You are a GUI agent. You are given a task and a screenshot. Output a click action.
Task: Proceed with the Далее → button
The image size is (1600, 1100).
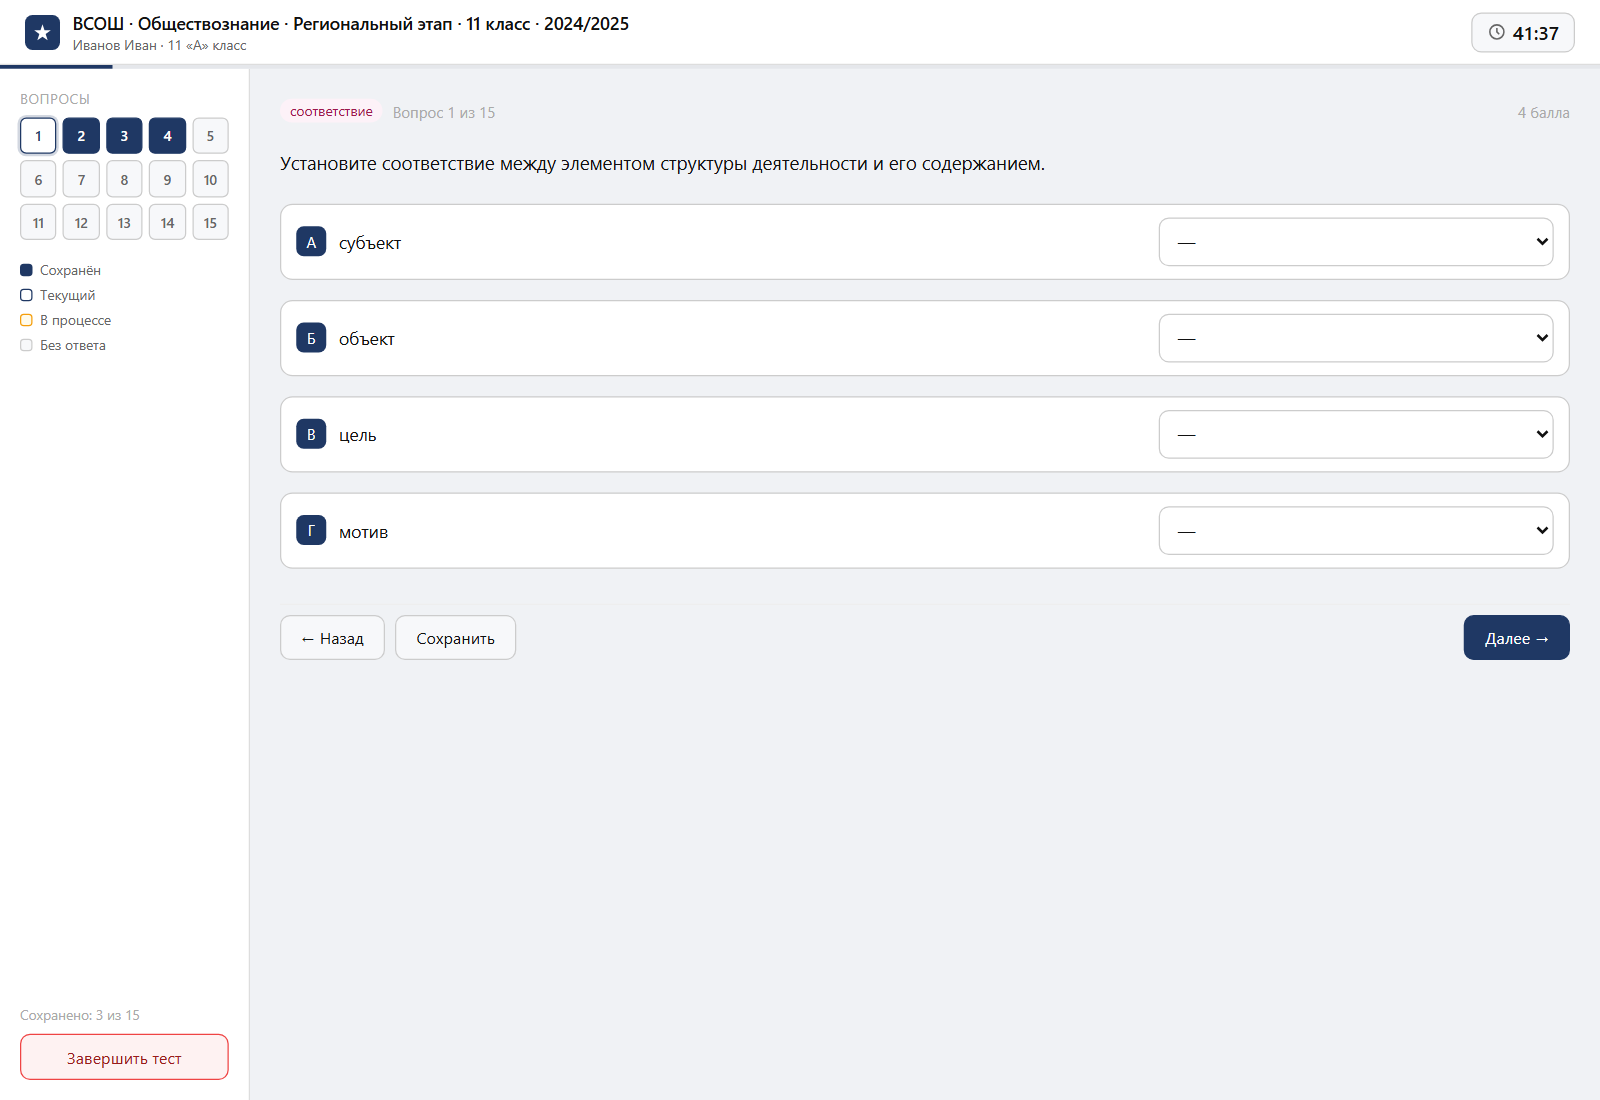(1516, 638)
